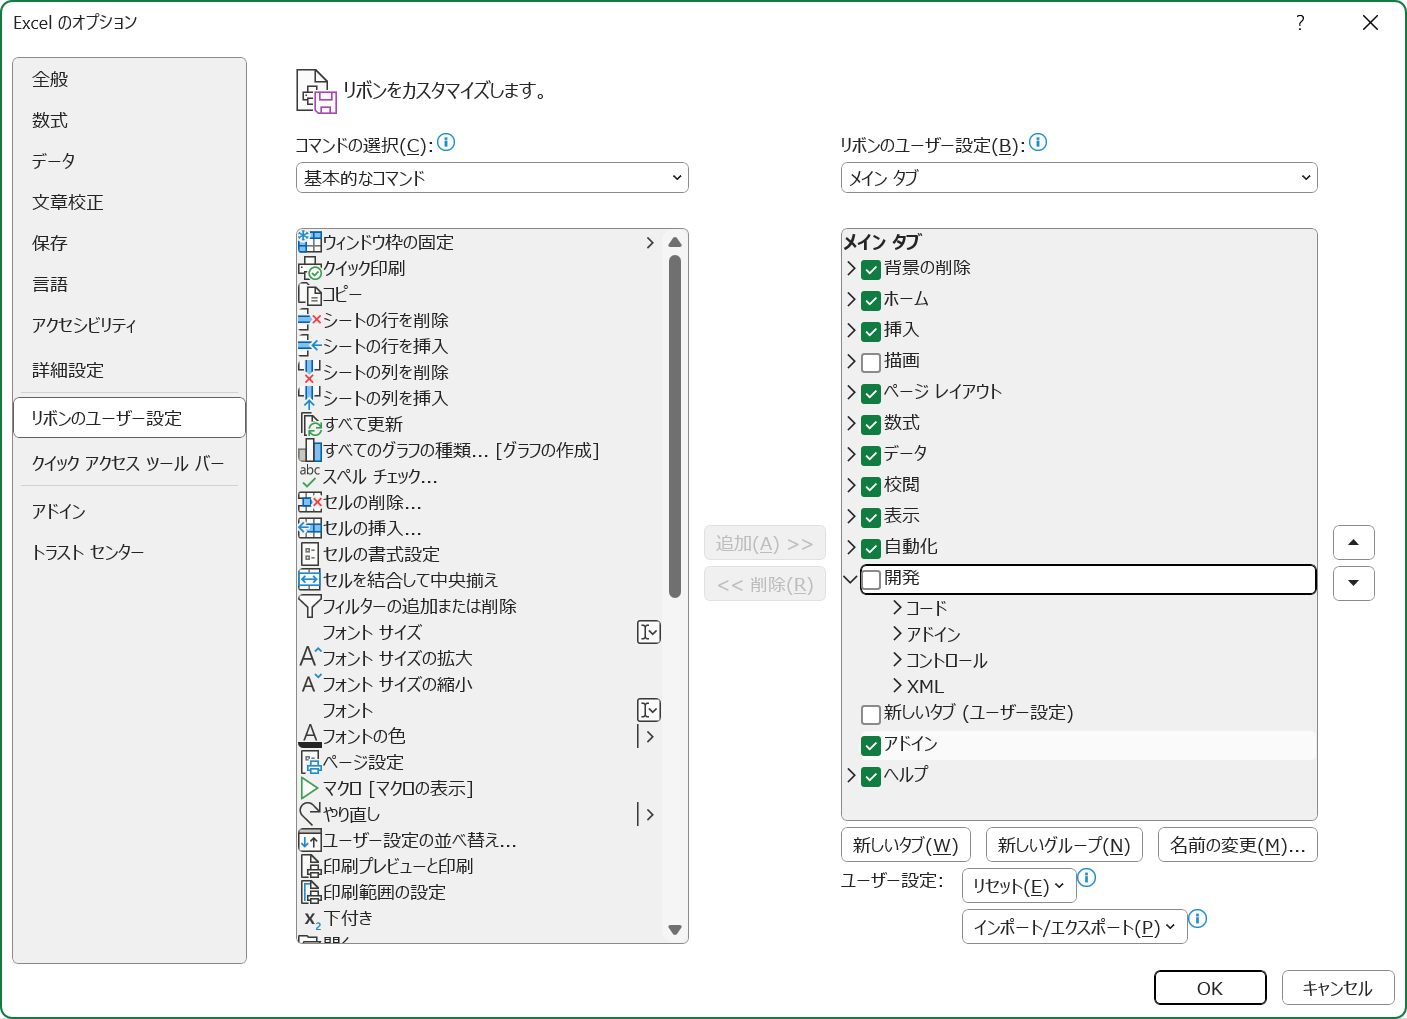Click the フォントの色 icon
Screen dimensions: 1407x1019
tap(310, 736)
